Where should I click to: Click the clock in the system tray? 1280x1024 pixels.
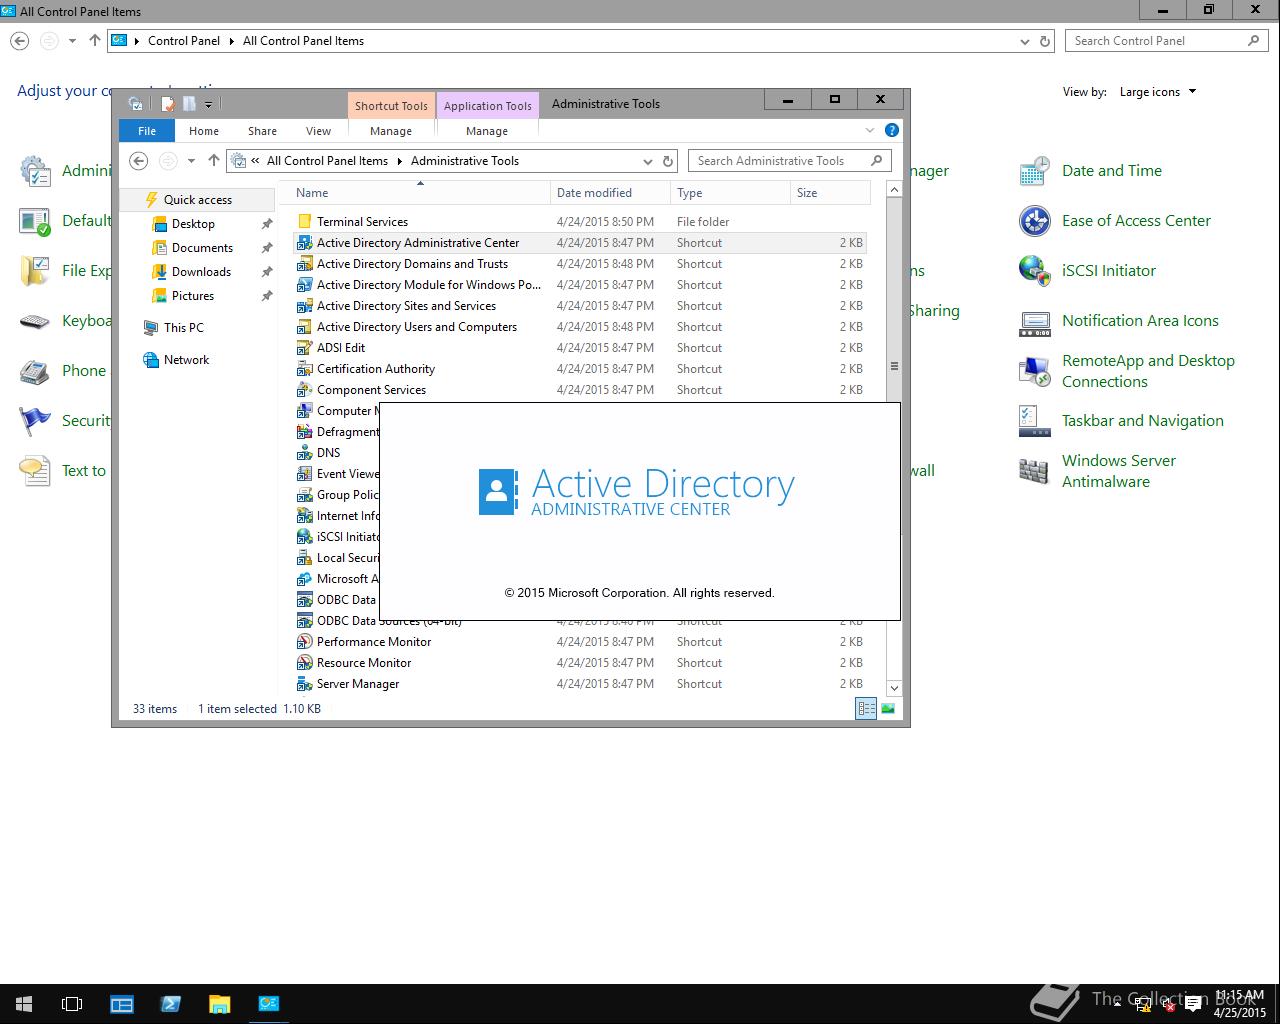click(x=1239, y=1004)
